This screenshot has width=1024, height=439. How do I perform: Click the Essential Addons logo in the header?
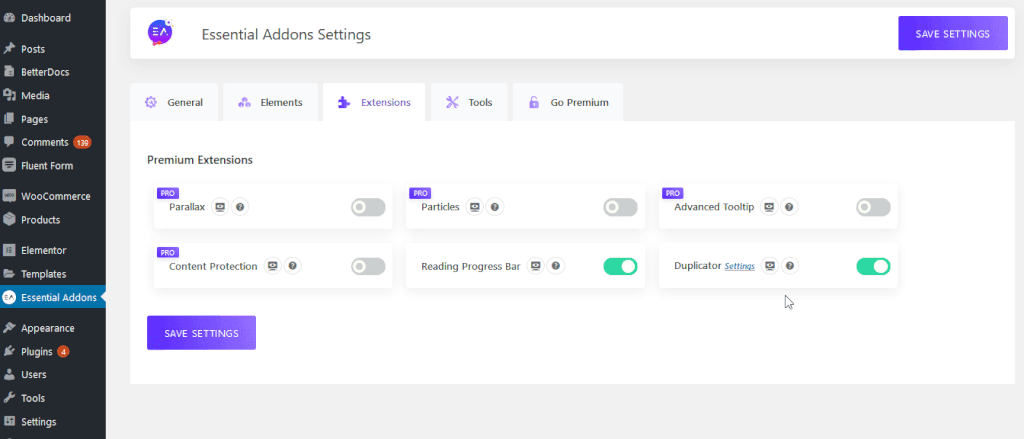point(161,33)
